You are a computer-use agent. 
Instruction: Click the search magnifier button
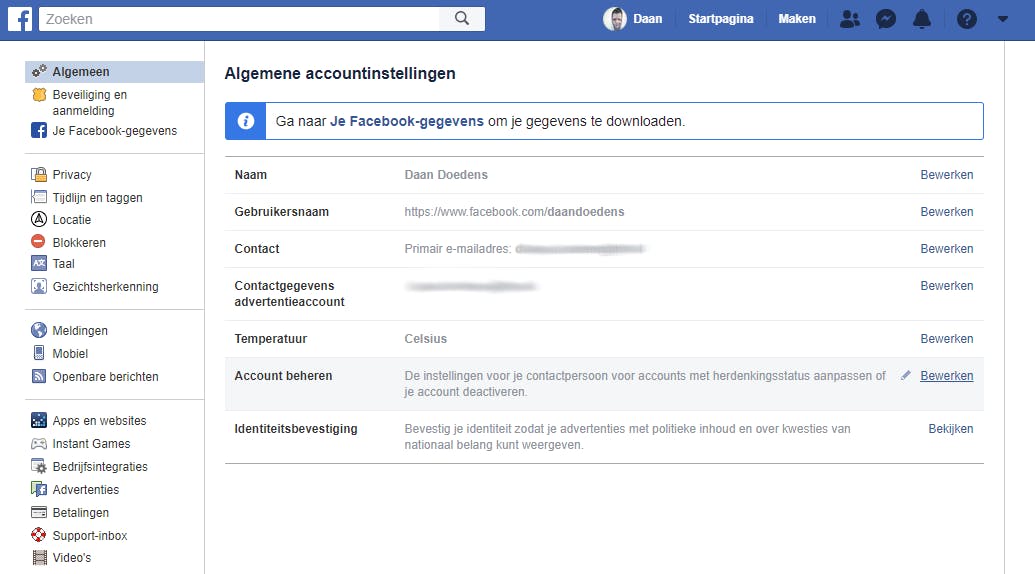tap(461, 18)
